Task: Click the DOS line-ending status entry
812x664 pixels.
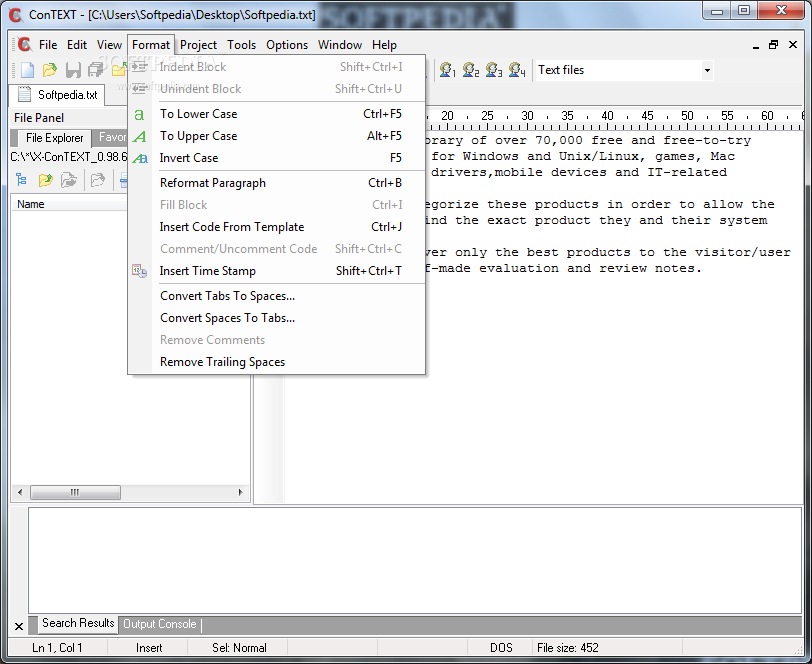Action: click(x=501, y=647)
